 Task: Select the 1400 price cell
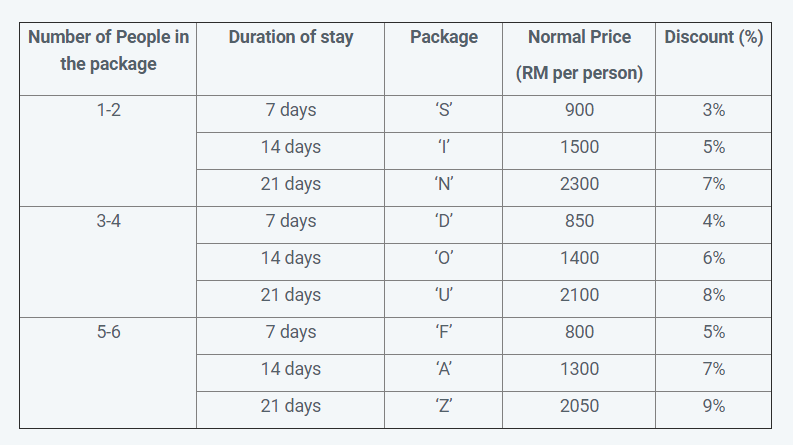(x=580, y=258)
